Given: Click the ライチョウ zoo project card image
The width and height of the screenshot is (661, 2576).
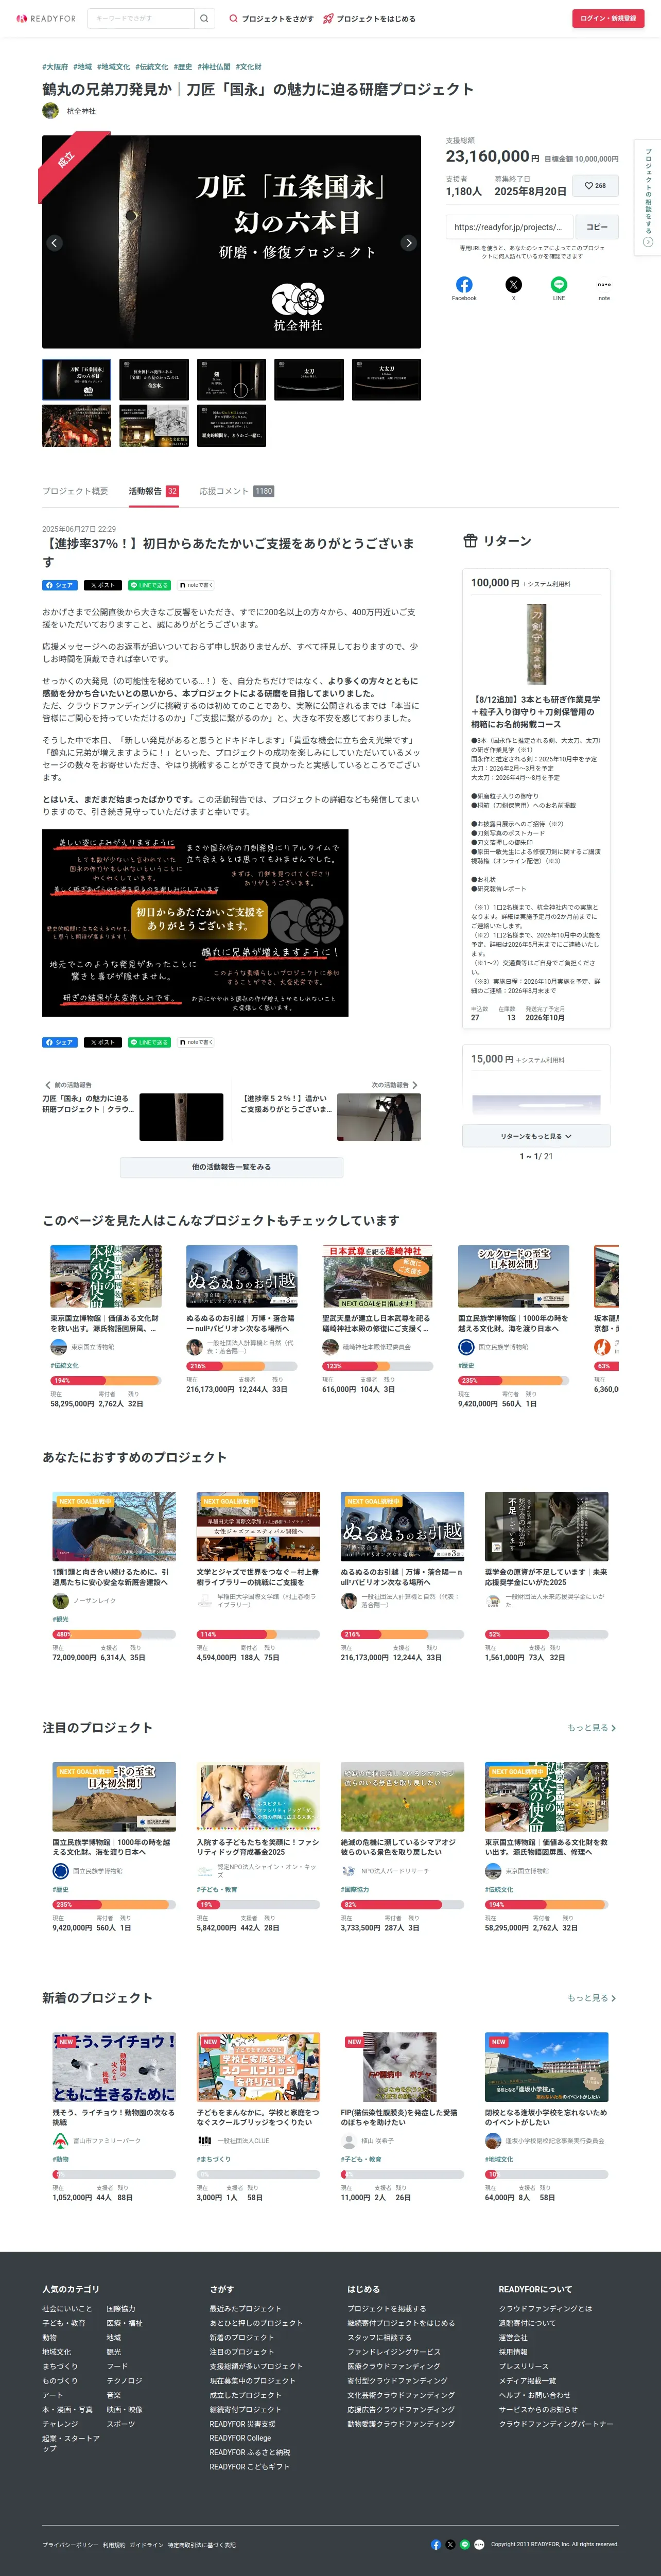Looking at the screenshot, I should (114, 2067).
